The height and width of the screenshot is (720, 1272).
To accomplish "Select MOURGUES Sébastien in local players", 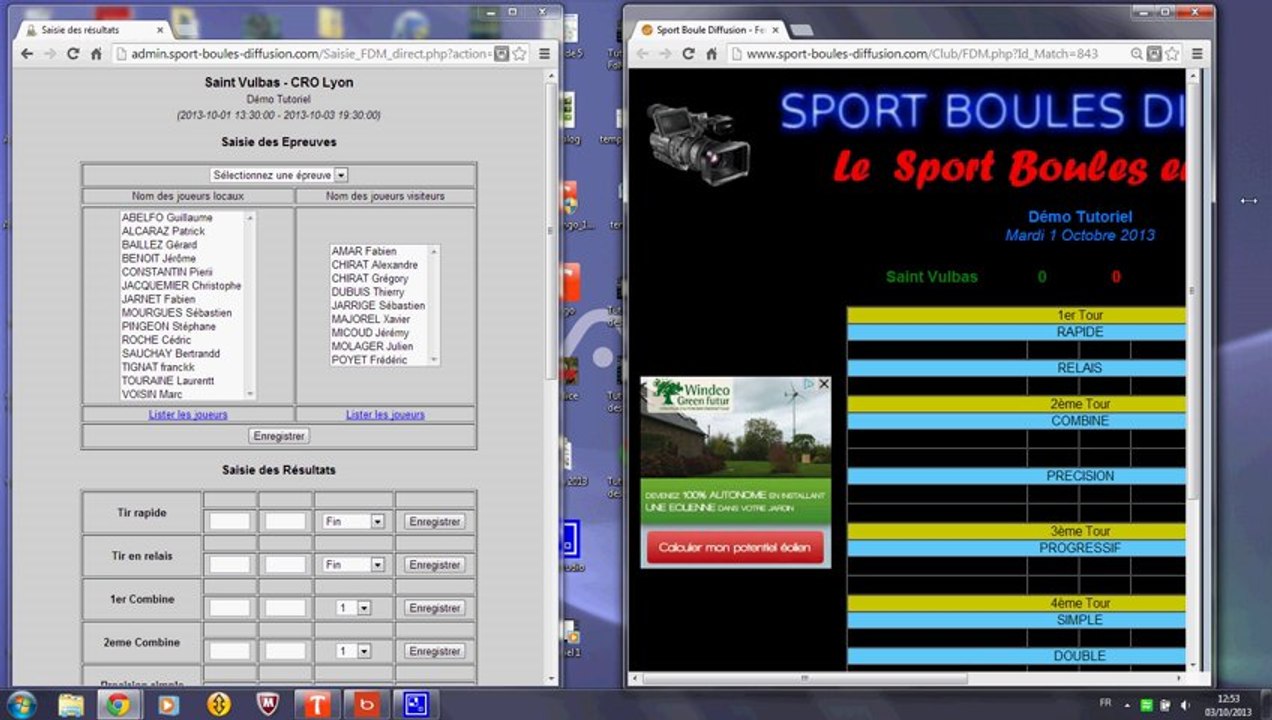I will (177, 313).
